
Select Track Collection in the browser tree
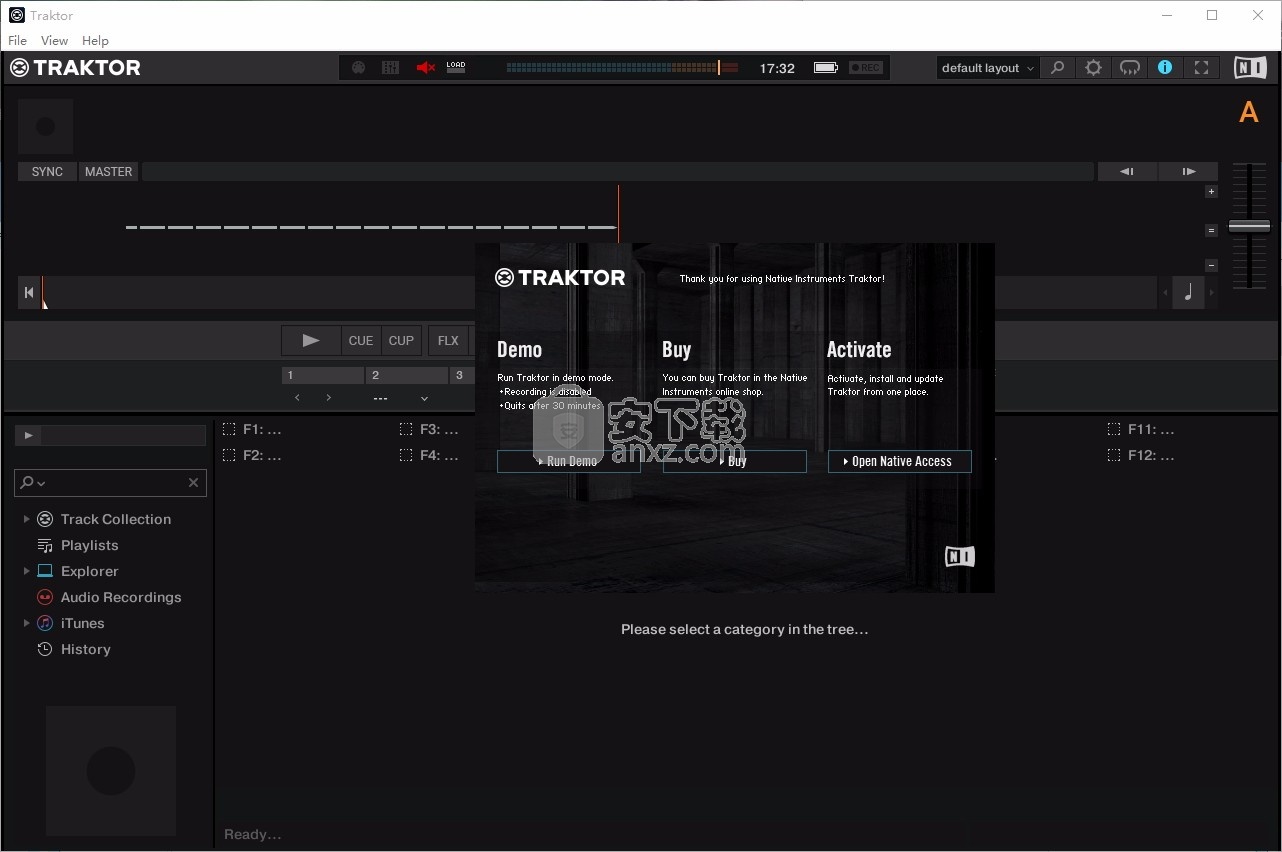click(x=116, y=519)
